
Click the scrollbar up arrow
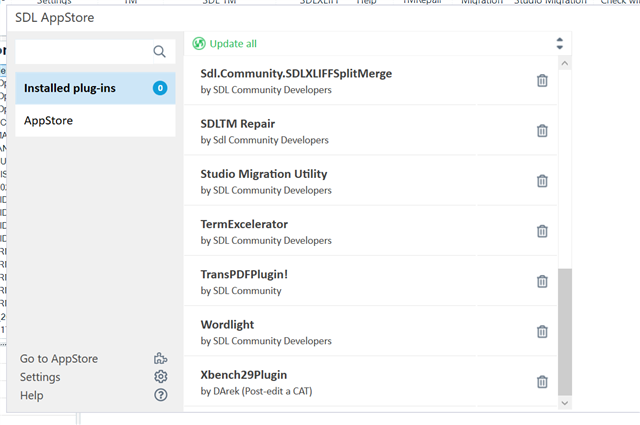click(565, 63)
